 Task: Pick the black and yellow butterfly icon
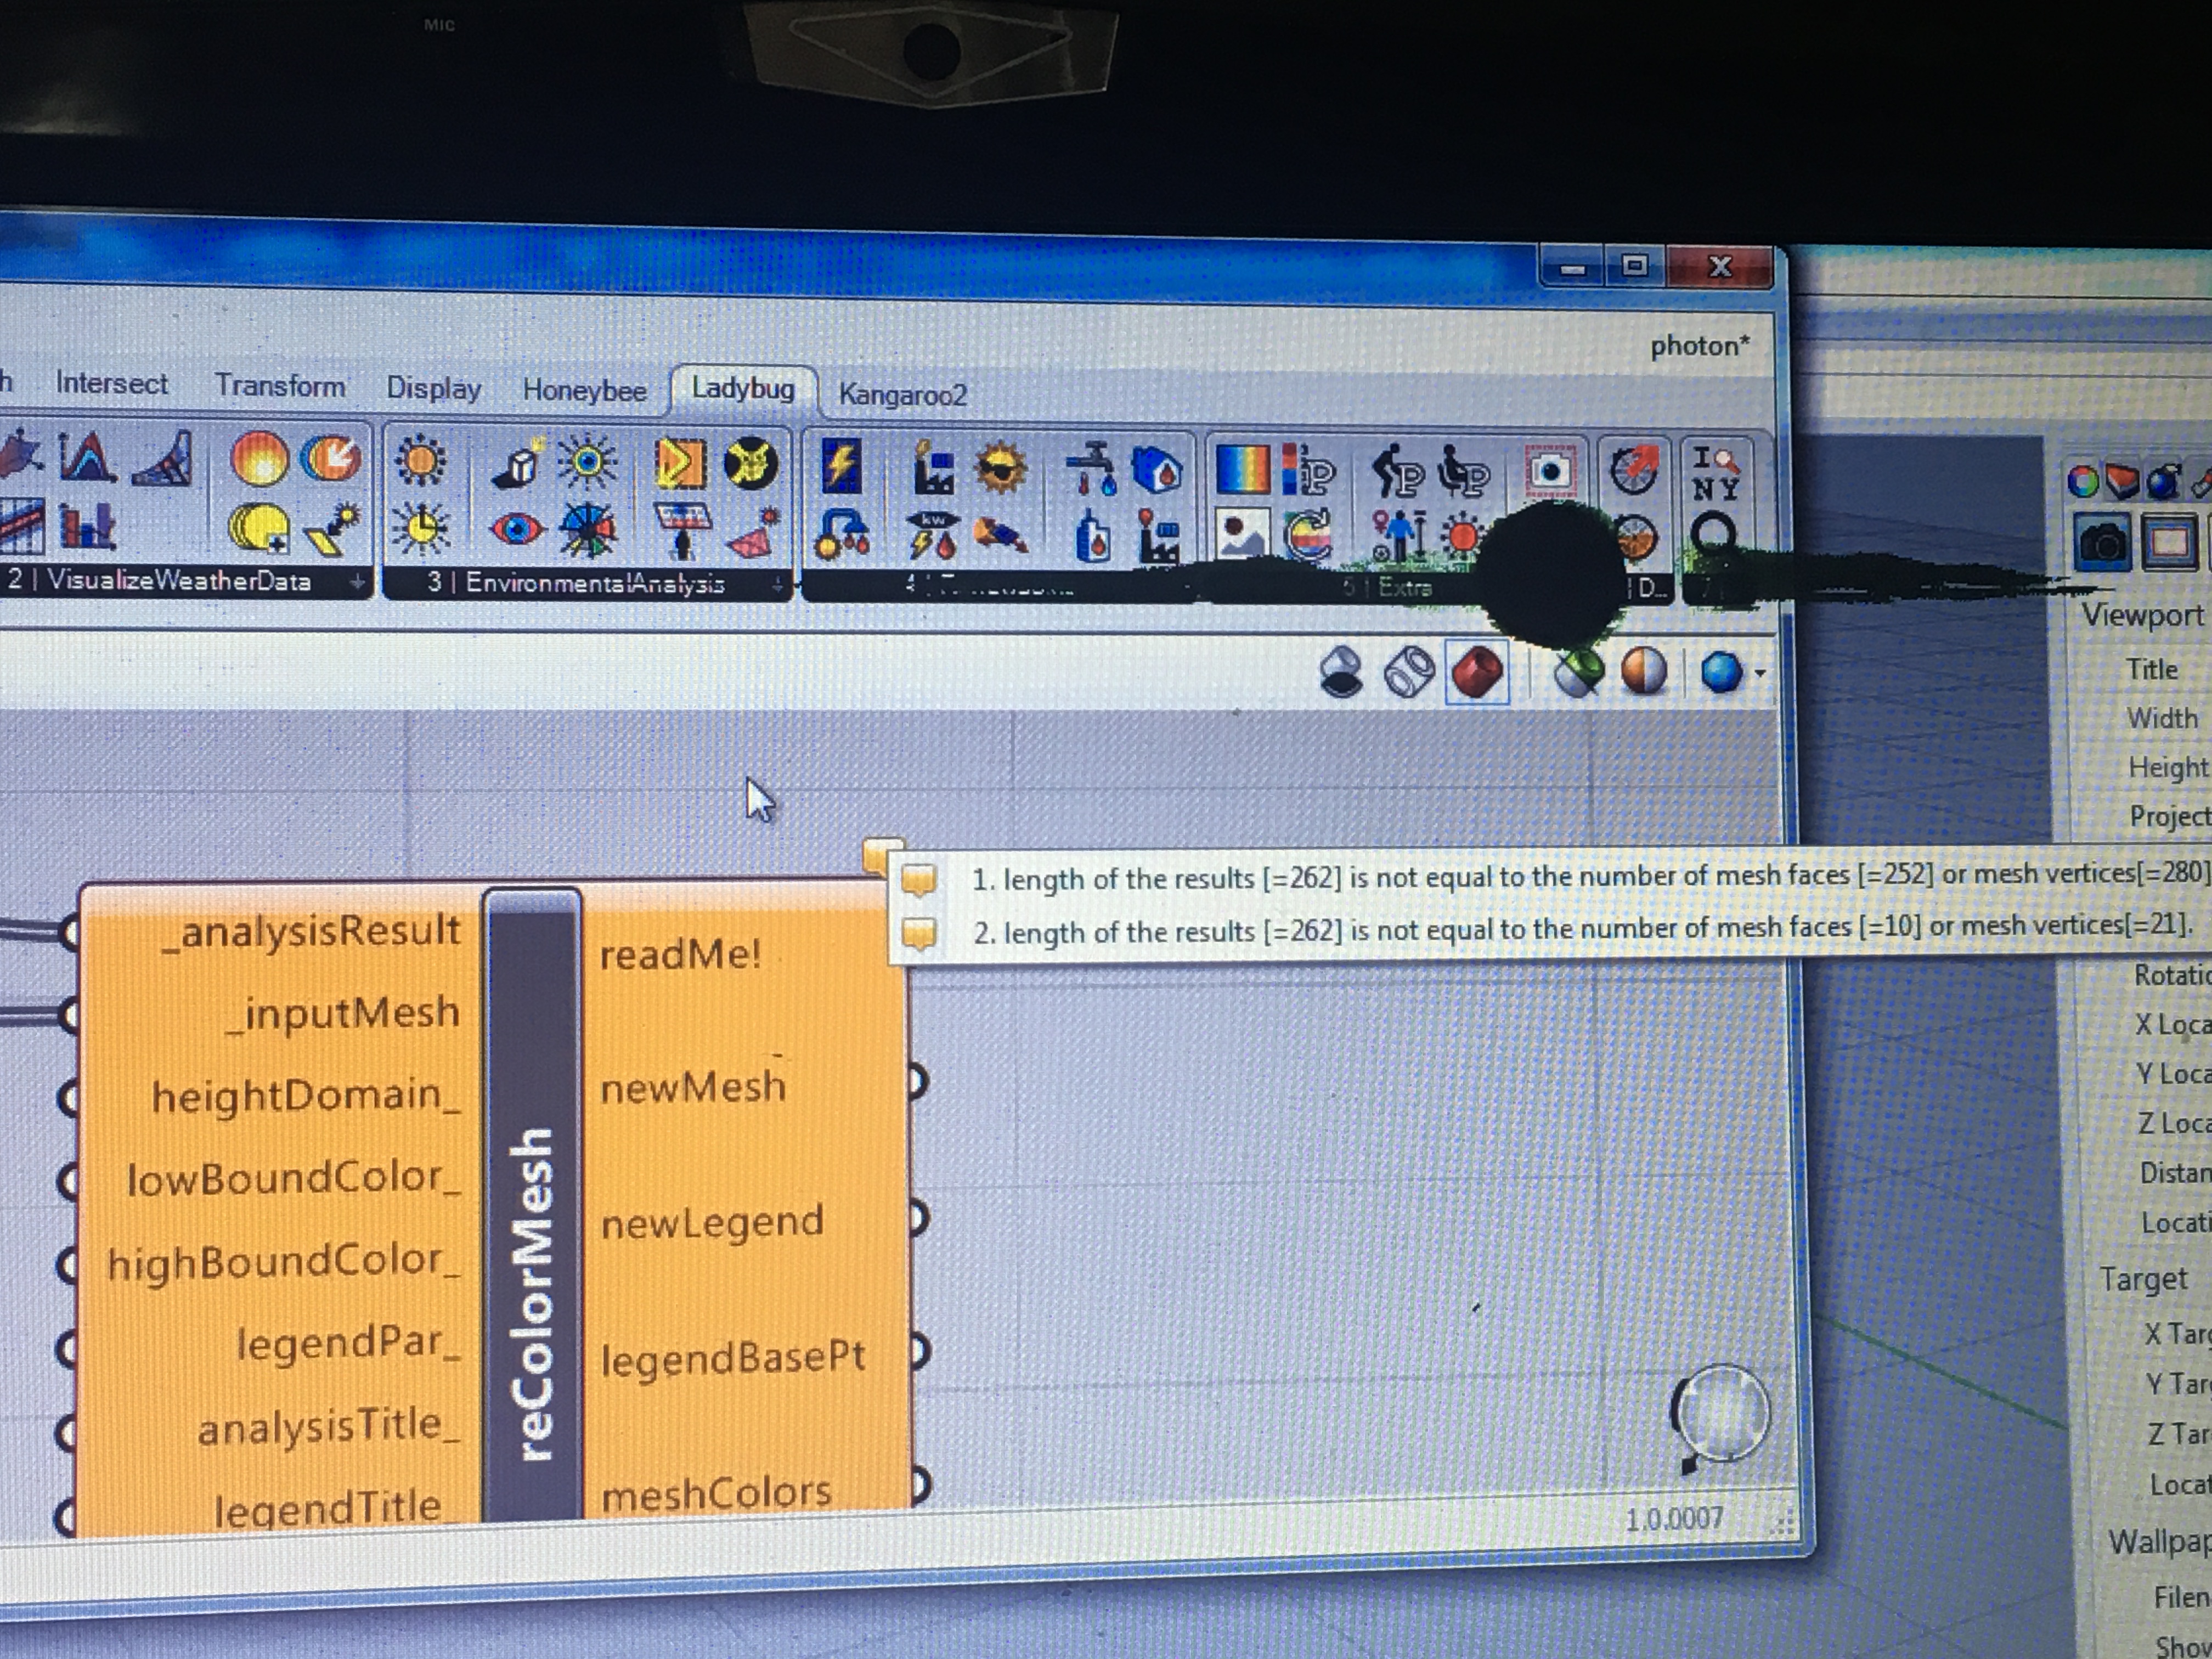[x=750, y=464]
